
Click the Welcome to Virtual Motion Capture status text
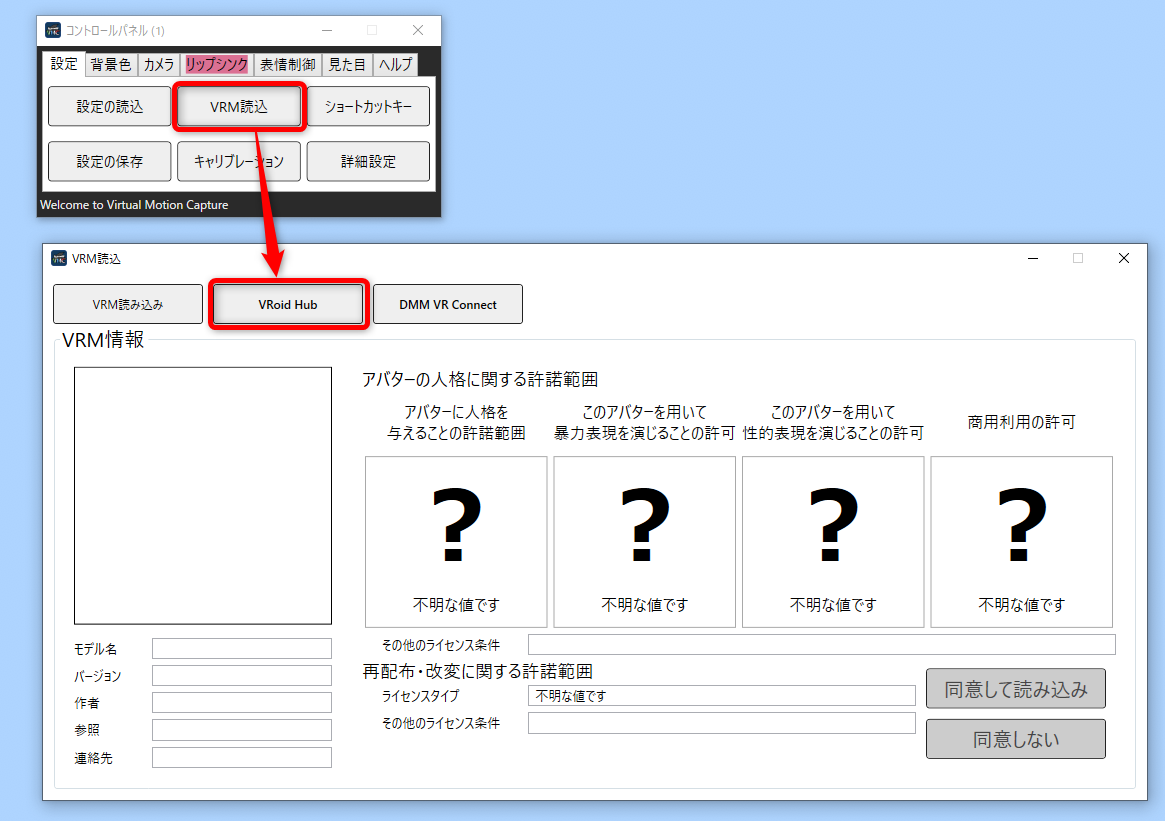(x=134, y=204)
